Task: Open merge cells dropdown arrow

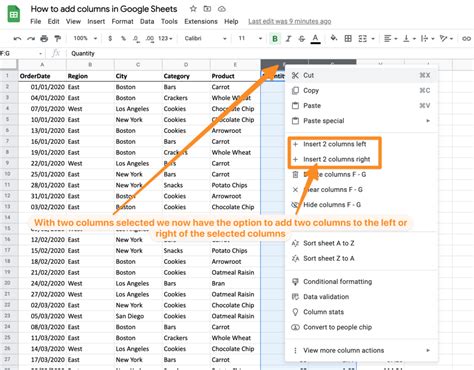Action: 373,39
